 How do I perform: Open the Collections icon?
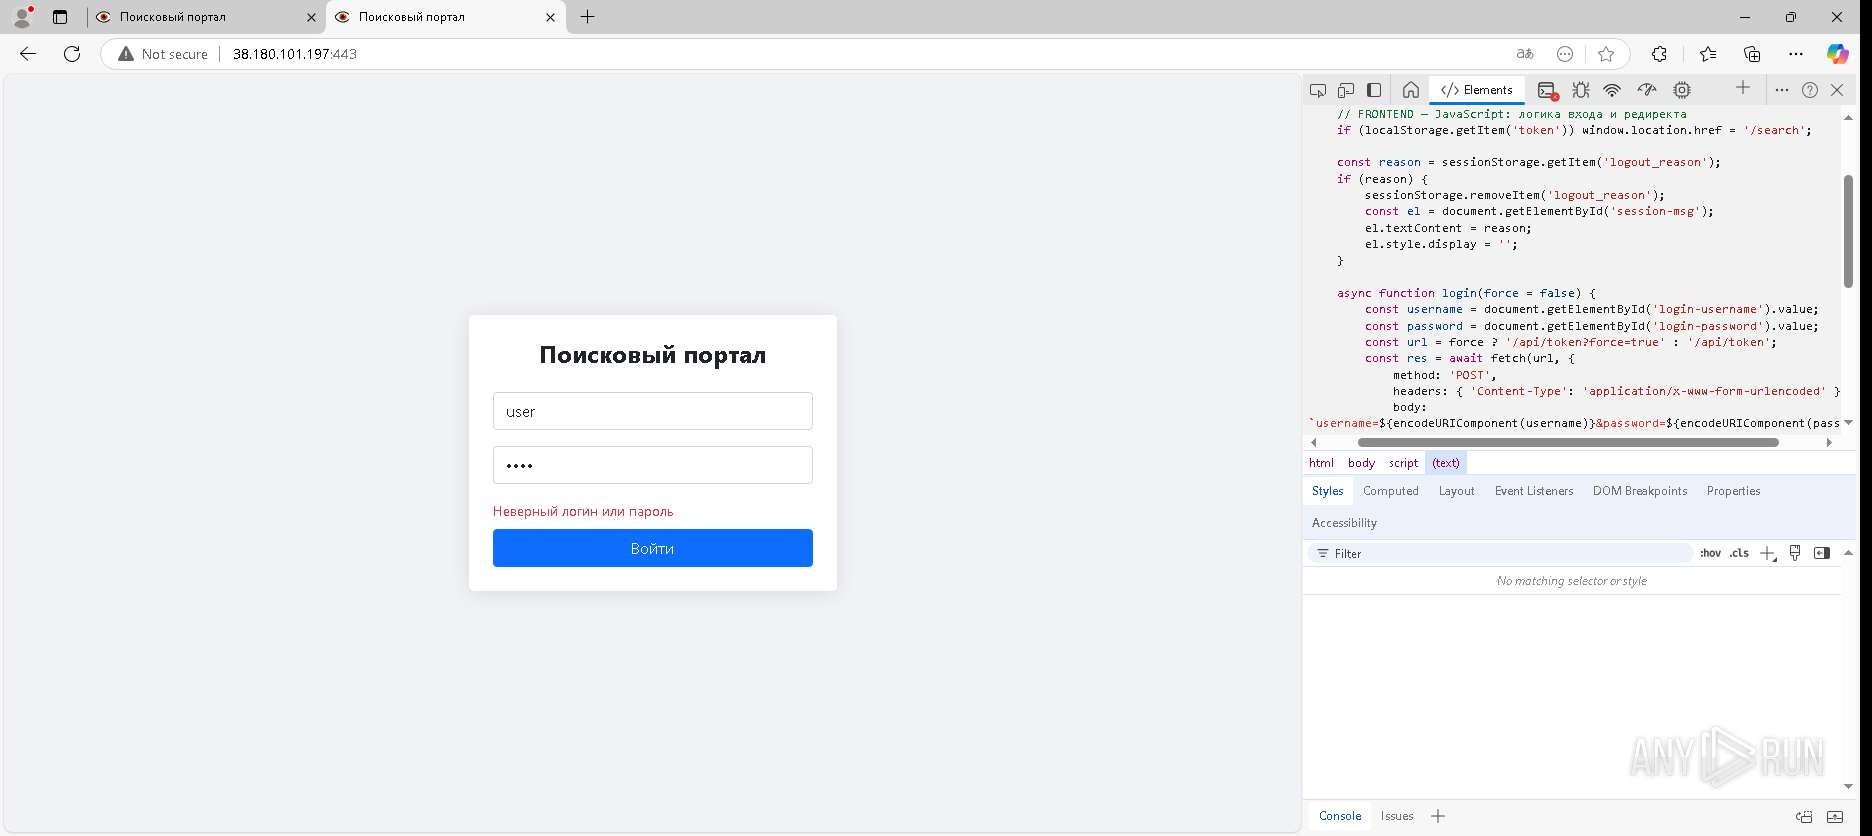(x=1752, y=54)
